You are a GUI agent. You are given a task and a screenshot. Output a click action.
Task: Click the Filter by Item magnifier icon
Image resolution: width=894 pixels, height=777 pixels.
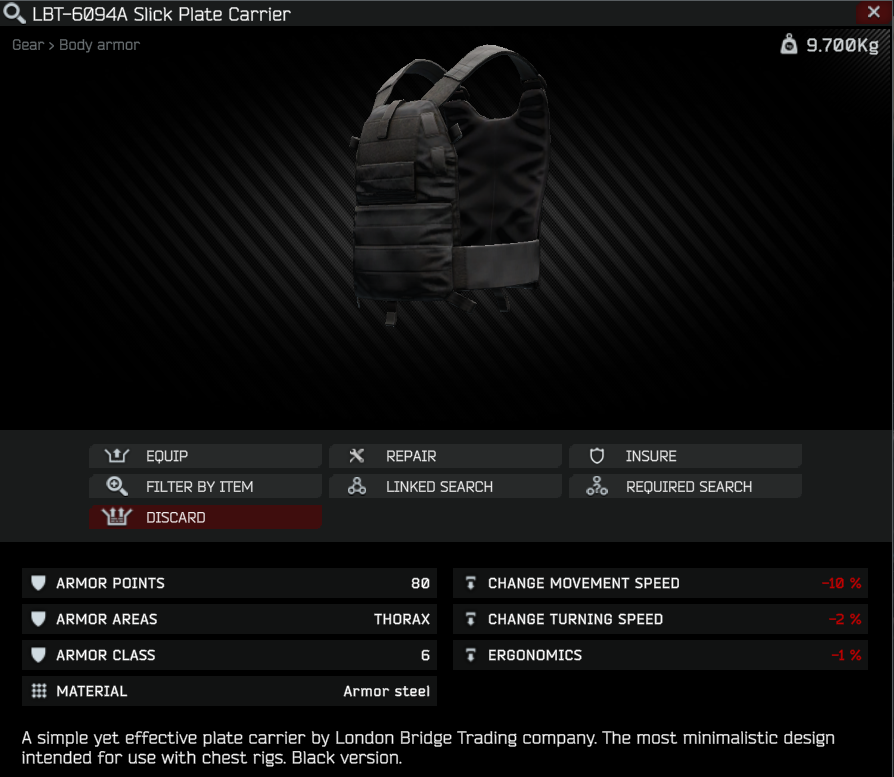coord(117,486)
